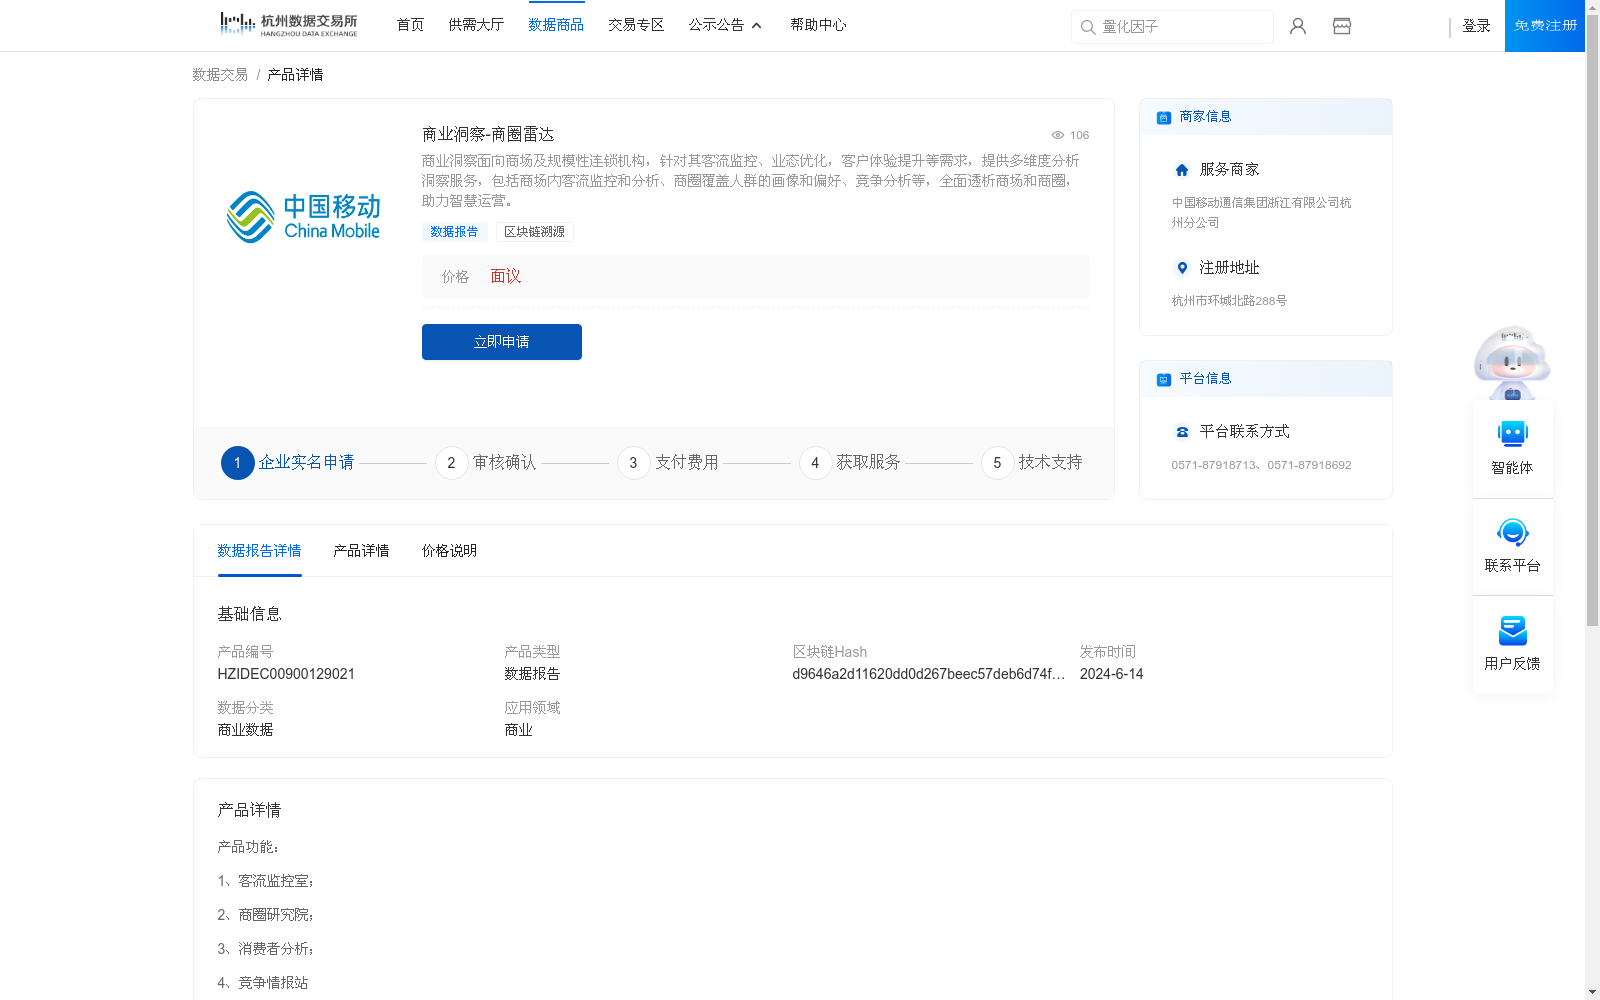
Task: Click the 数据报告 tag
Action: coord(454,232)
